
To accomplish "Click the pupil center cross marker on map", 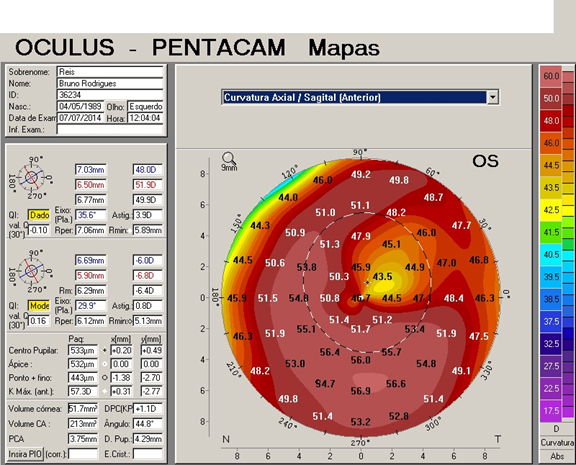I will (x=368, y=282).
